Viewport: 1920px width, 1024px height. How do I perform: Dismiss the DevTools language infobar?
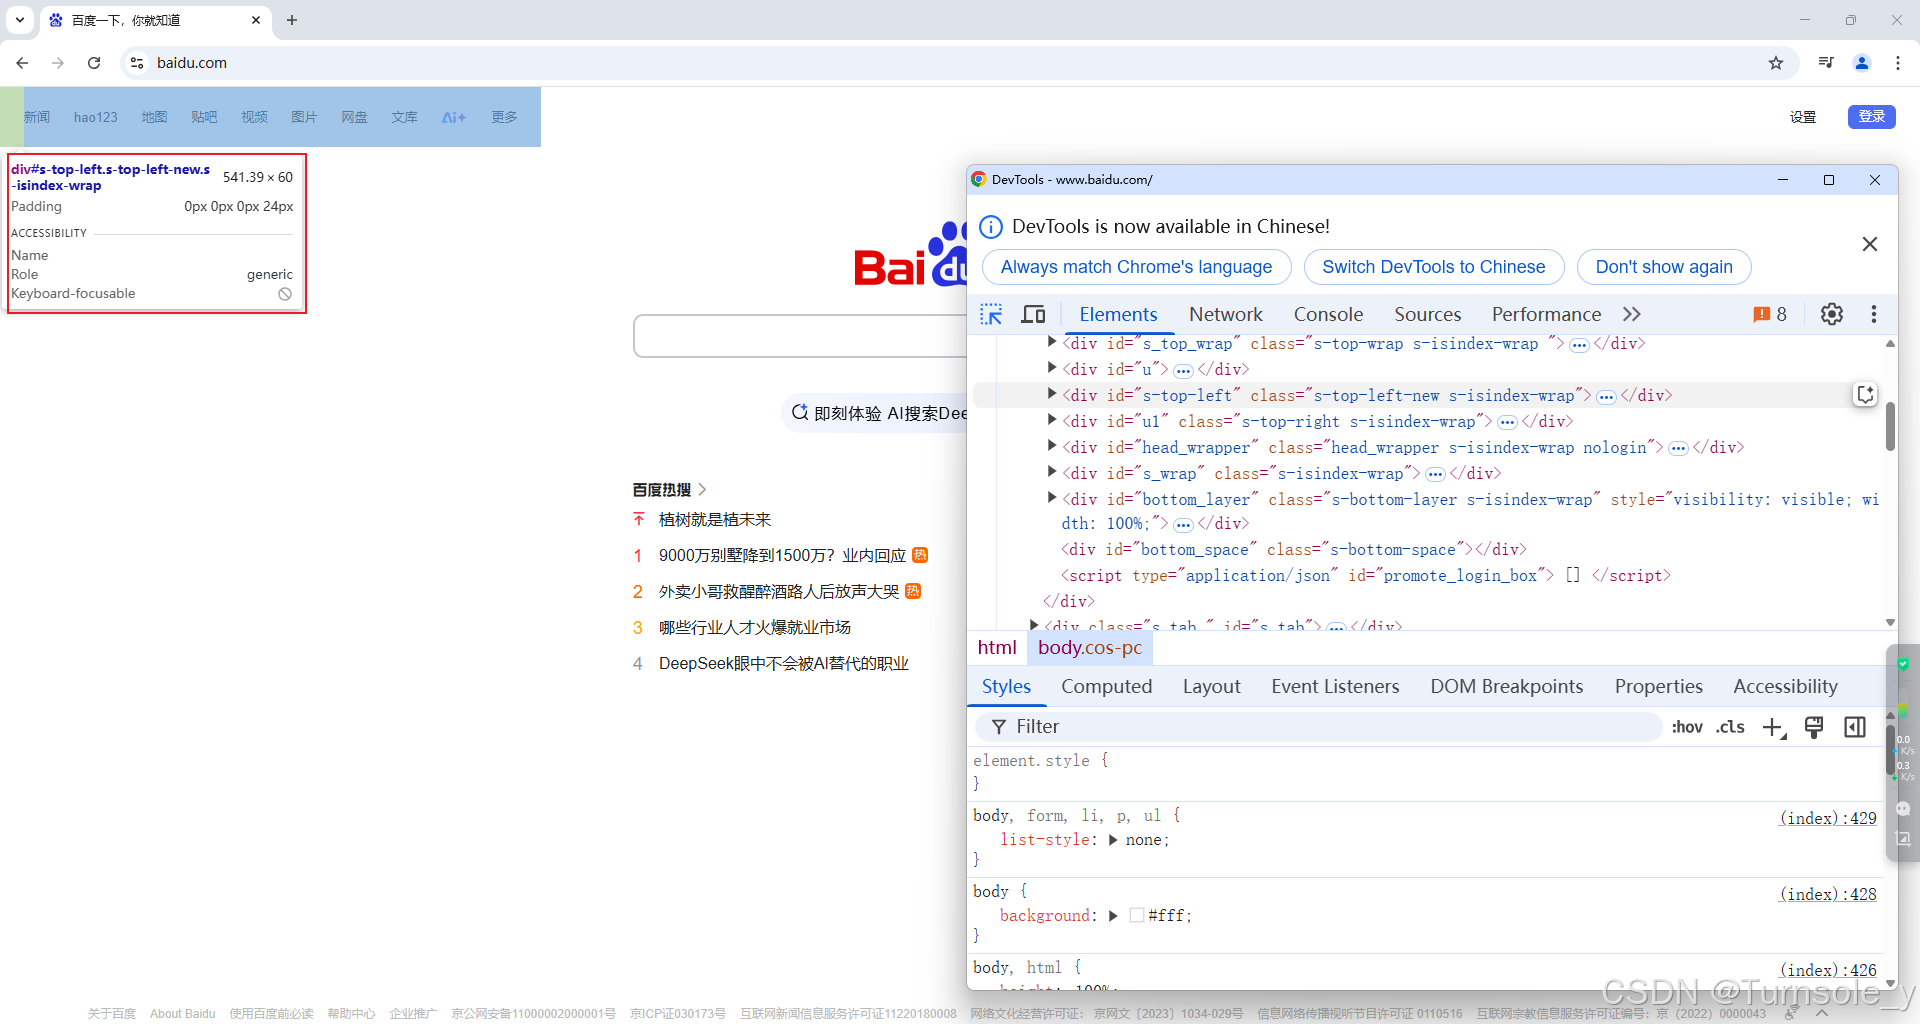coord(1869,244)
